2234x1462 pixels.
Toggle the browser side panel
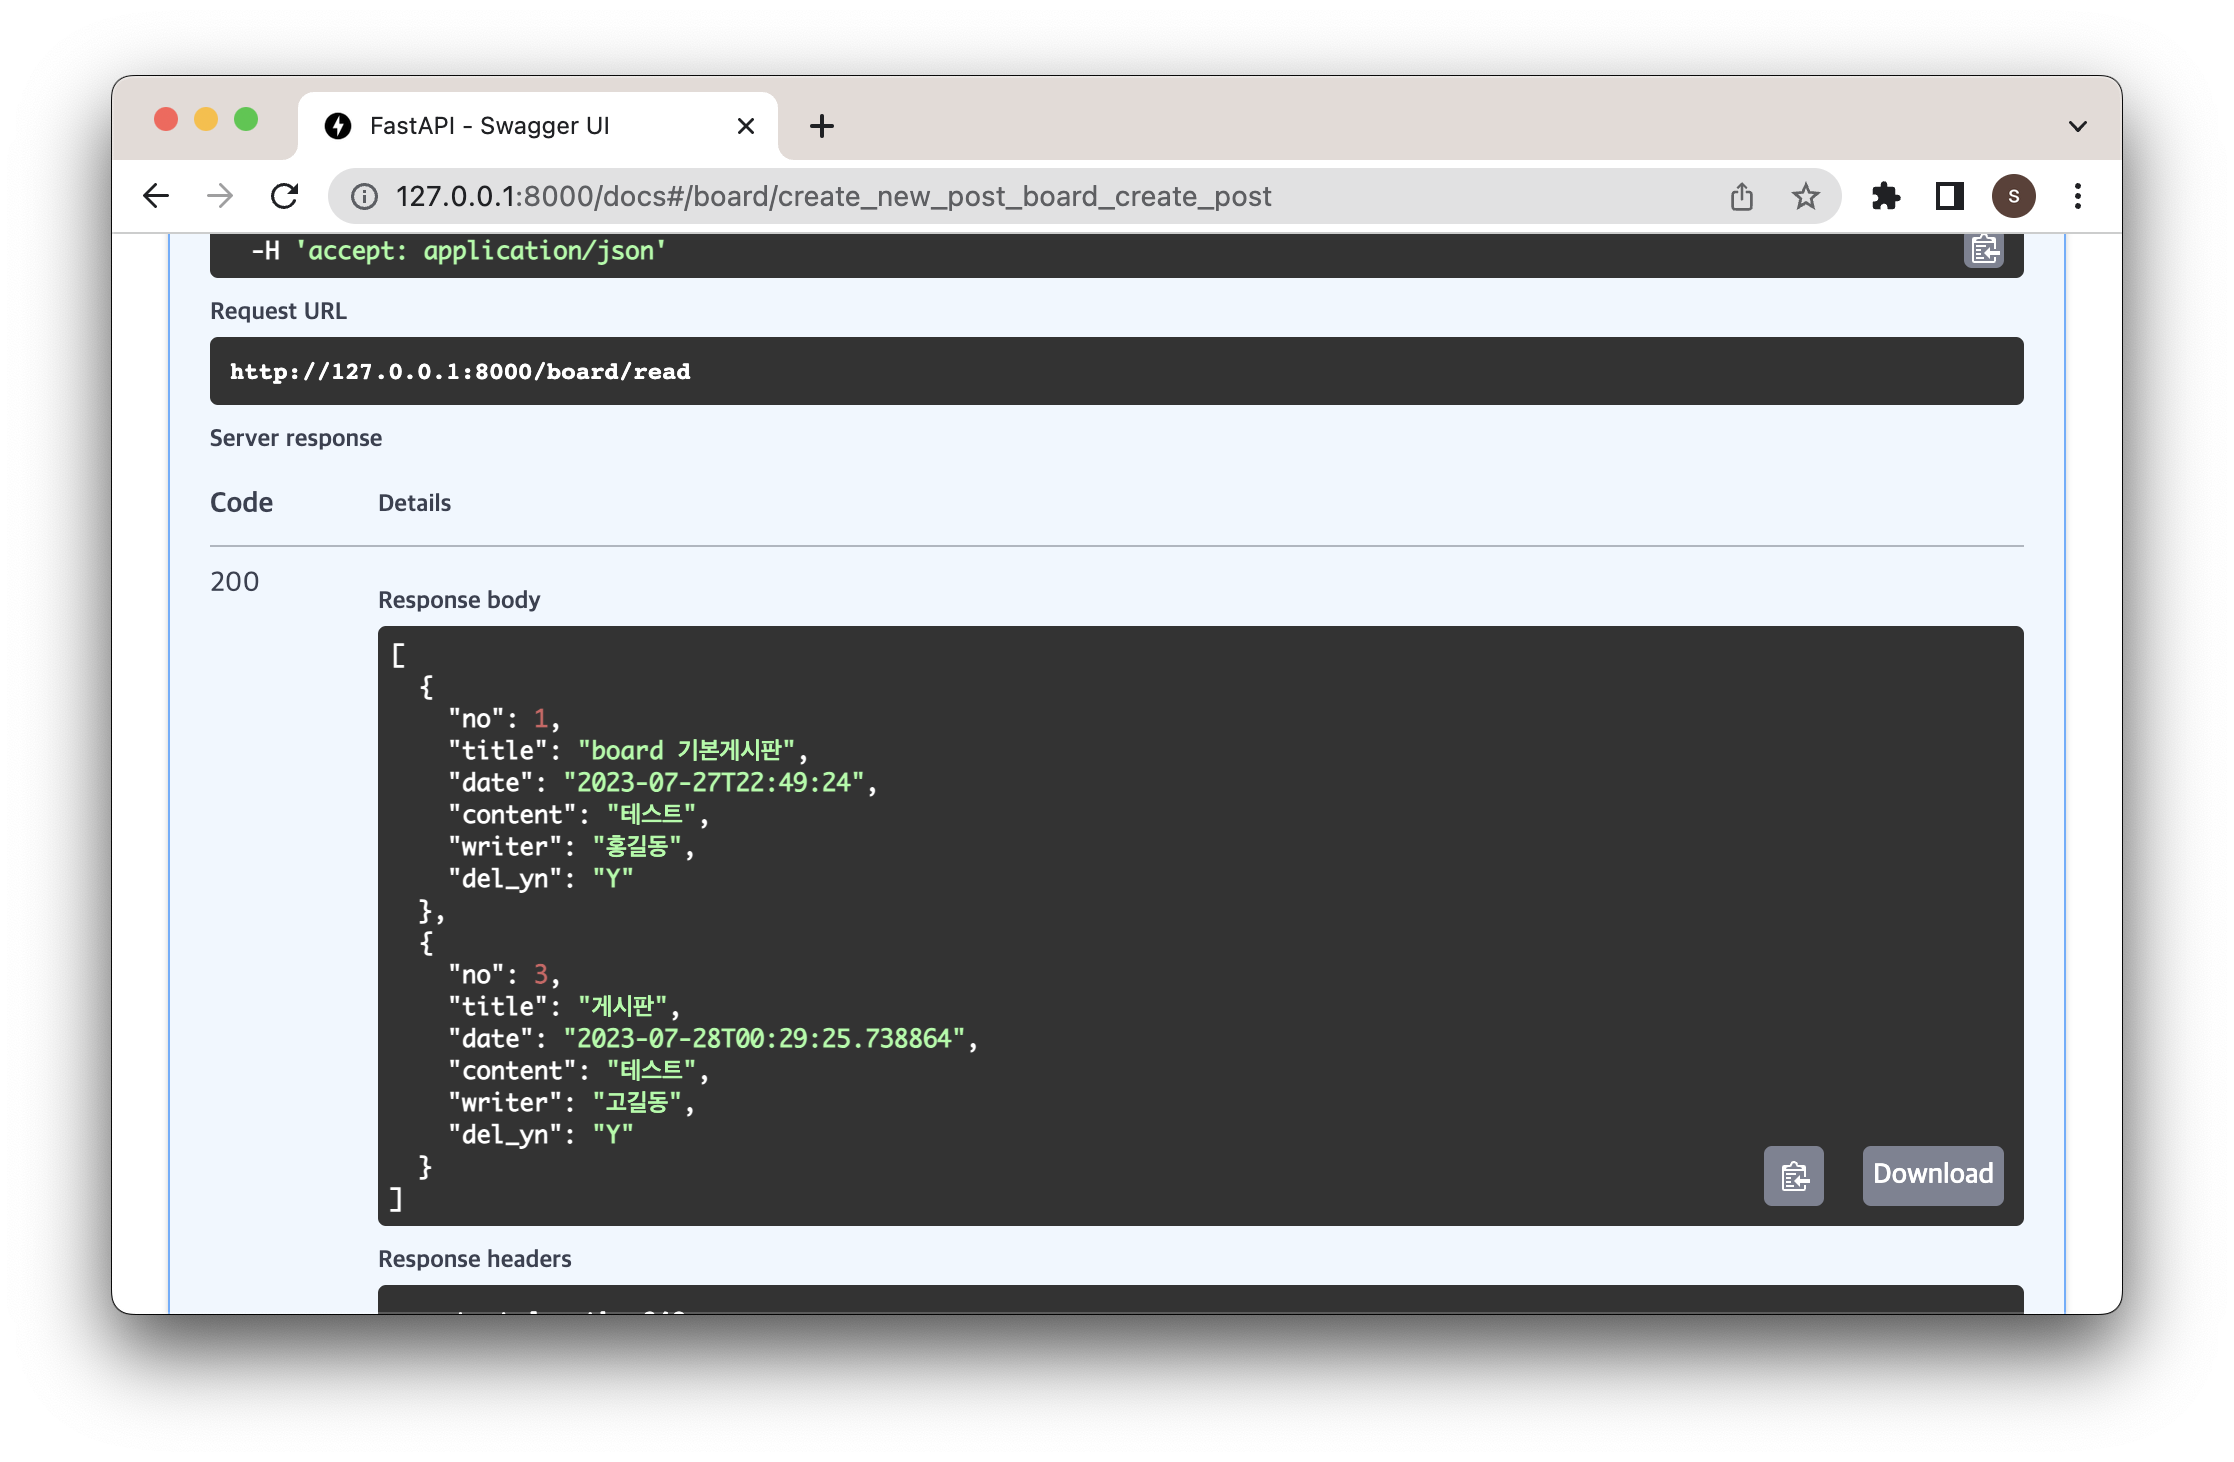coord(1949,196)
